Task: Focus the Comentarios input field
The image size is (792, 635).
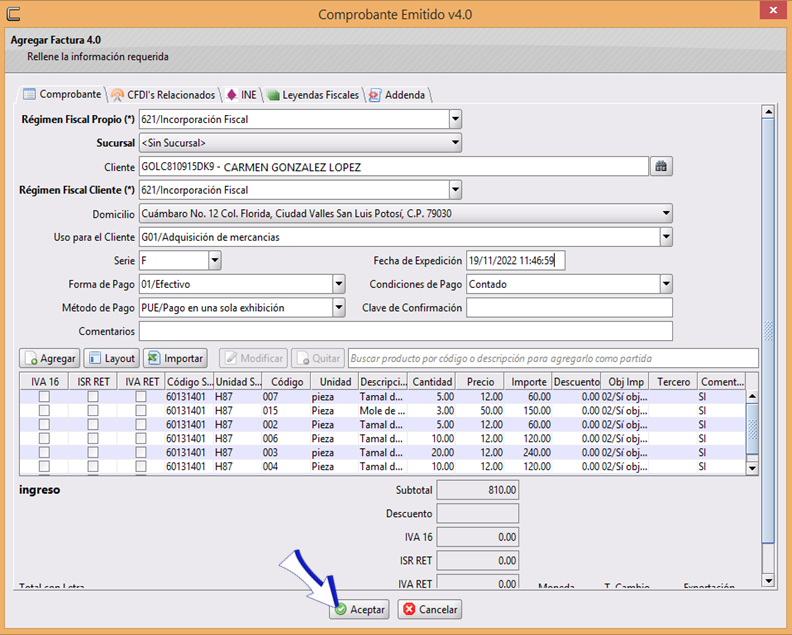Action: click(x=406, y=331)
